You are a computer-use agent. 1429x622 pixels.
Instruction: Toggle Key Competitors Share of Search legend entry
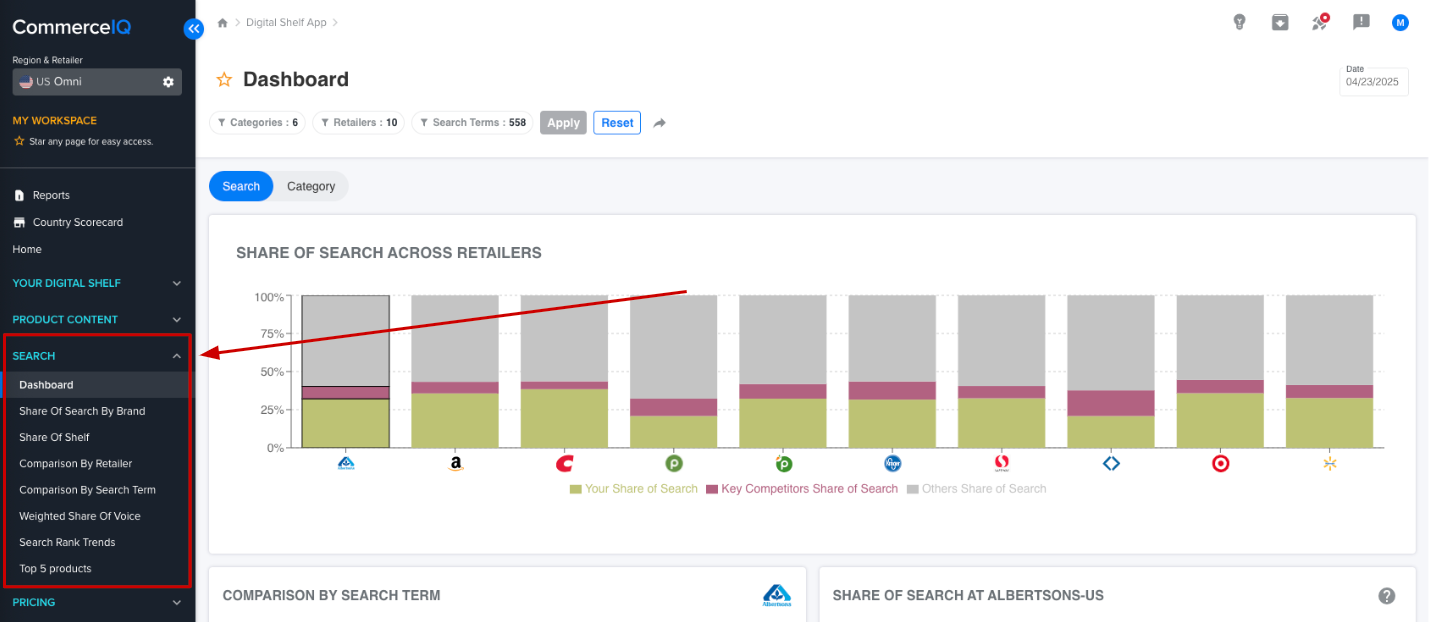click(x=802, y=489)
